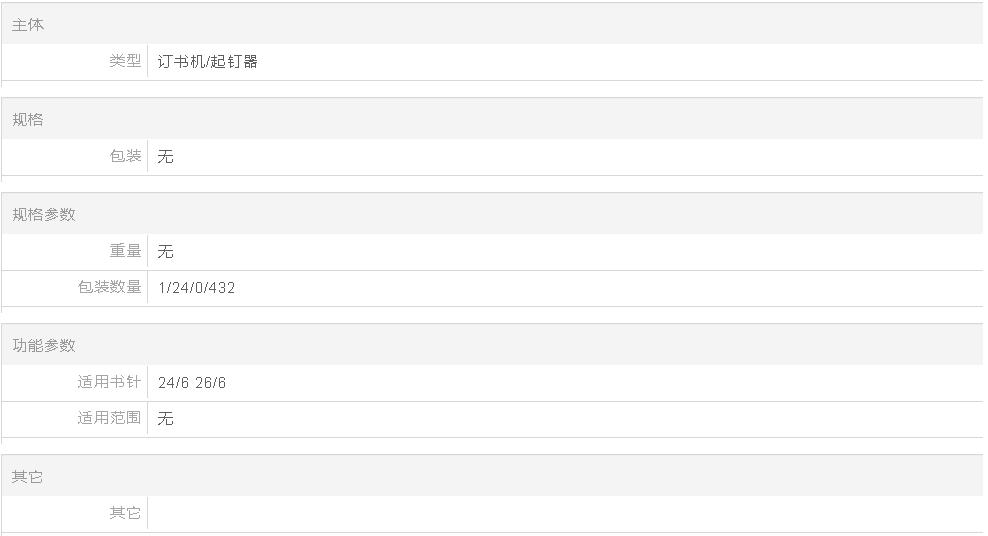Click the 订书机/起钉器 type value
988x536 pixels.
207,61
